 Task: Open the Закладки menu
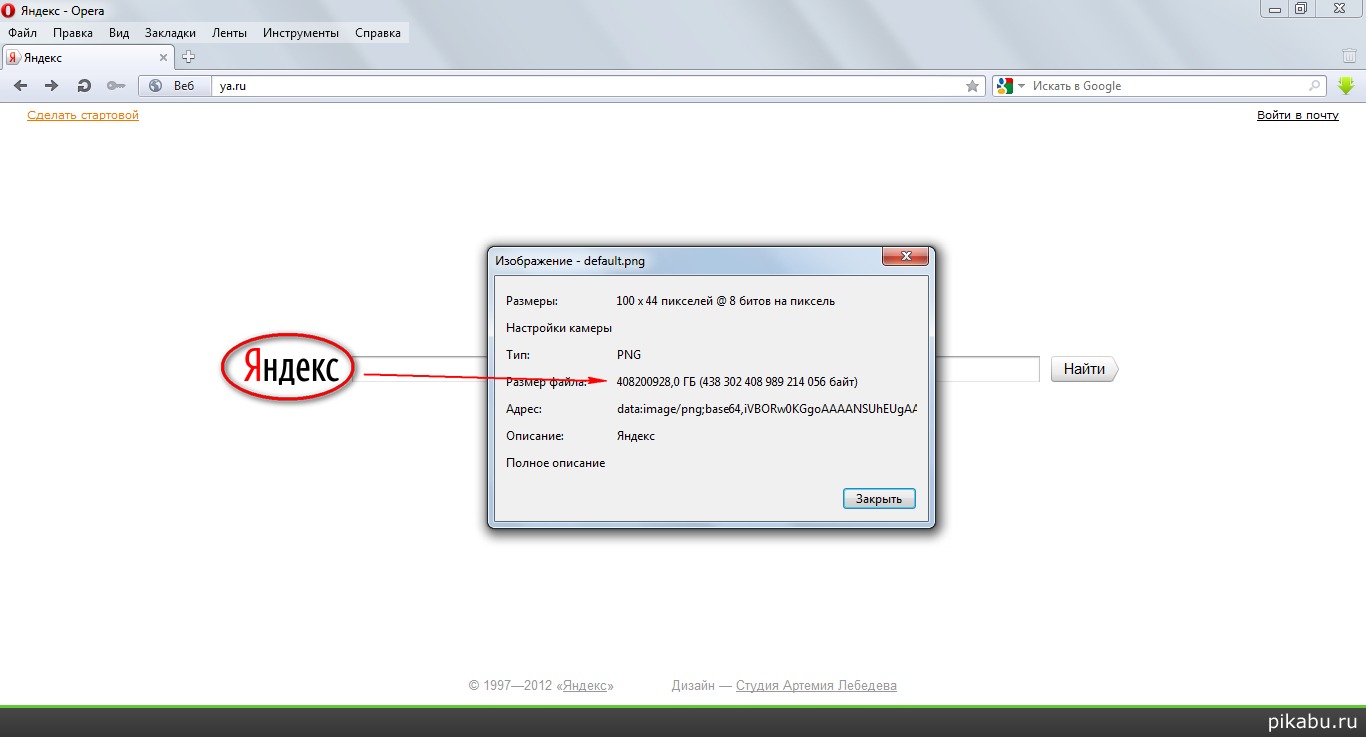(170, 33)
